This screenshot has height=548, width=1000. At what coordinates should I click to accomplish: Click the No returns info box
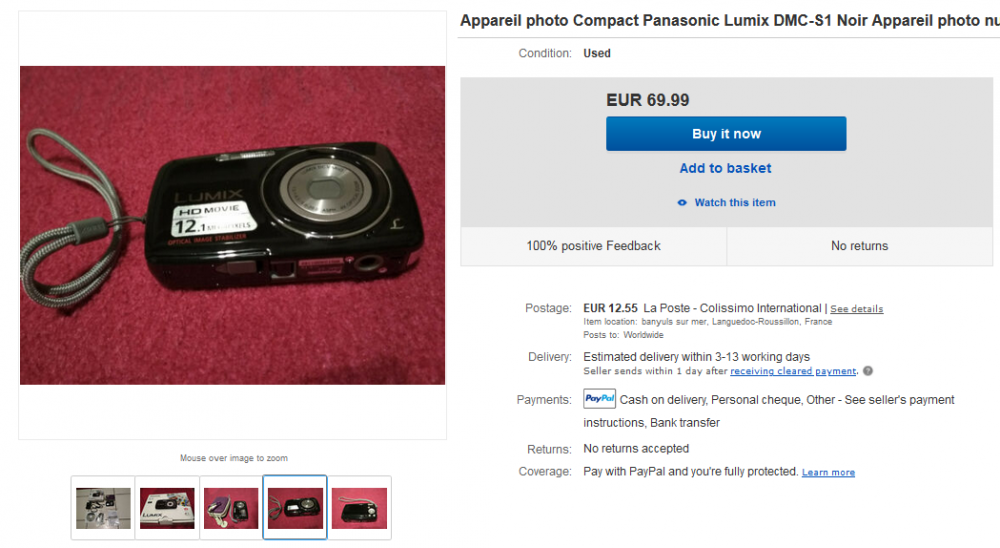[859, 246]
